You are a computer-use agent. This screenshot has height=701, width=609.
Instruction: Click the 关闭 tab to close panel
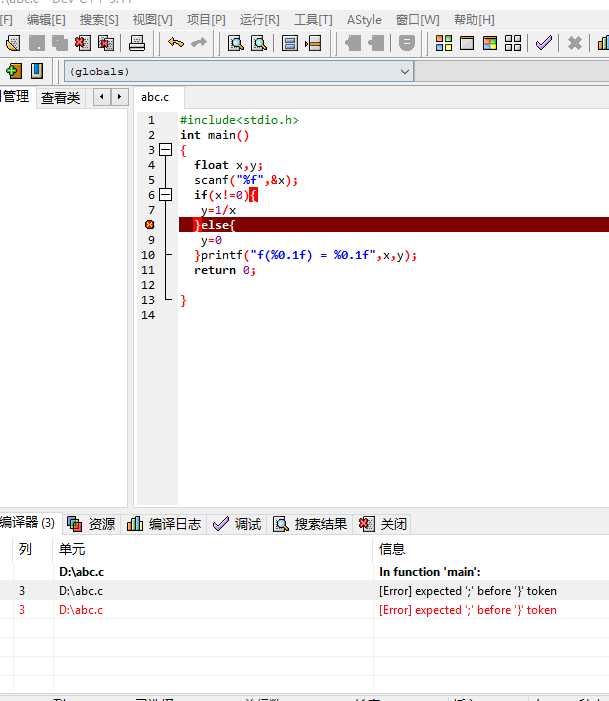point(383,524)
